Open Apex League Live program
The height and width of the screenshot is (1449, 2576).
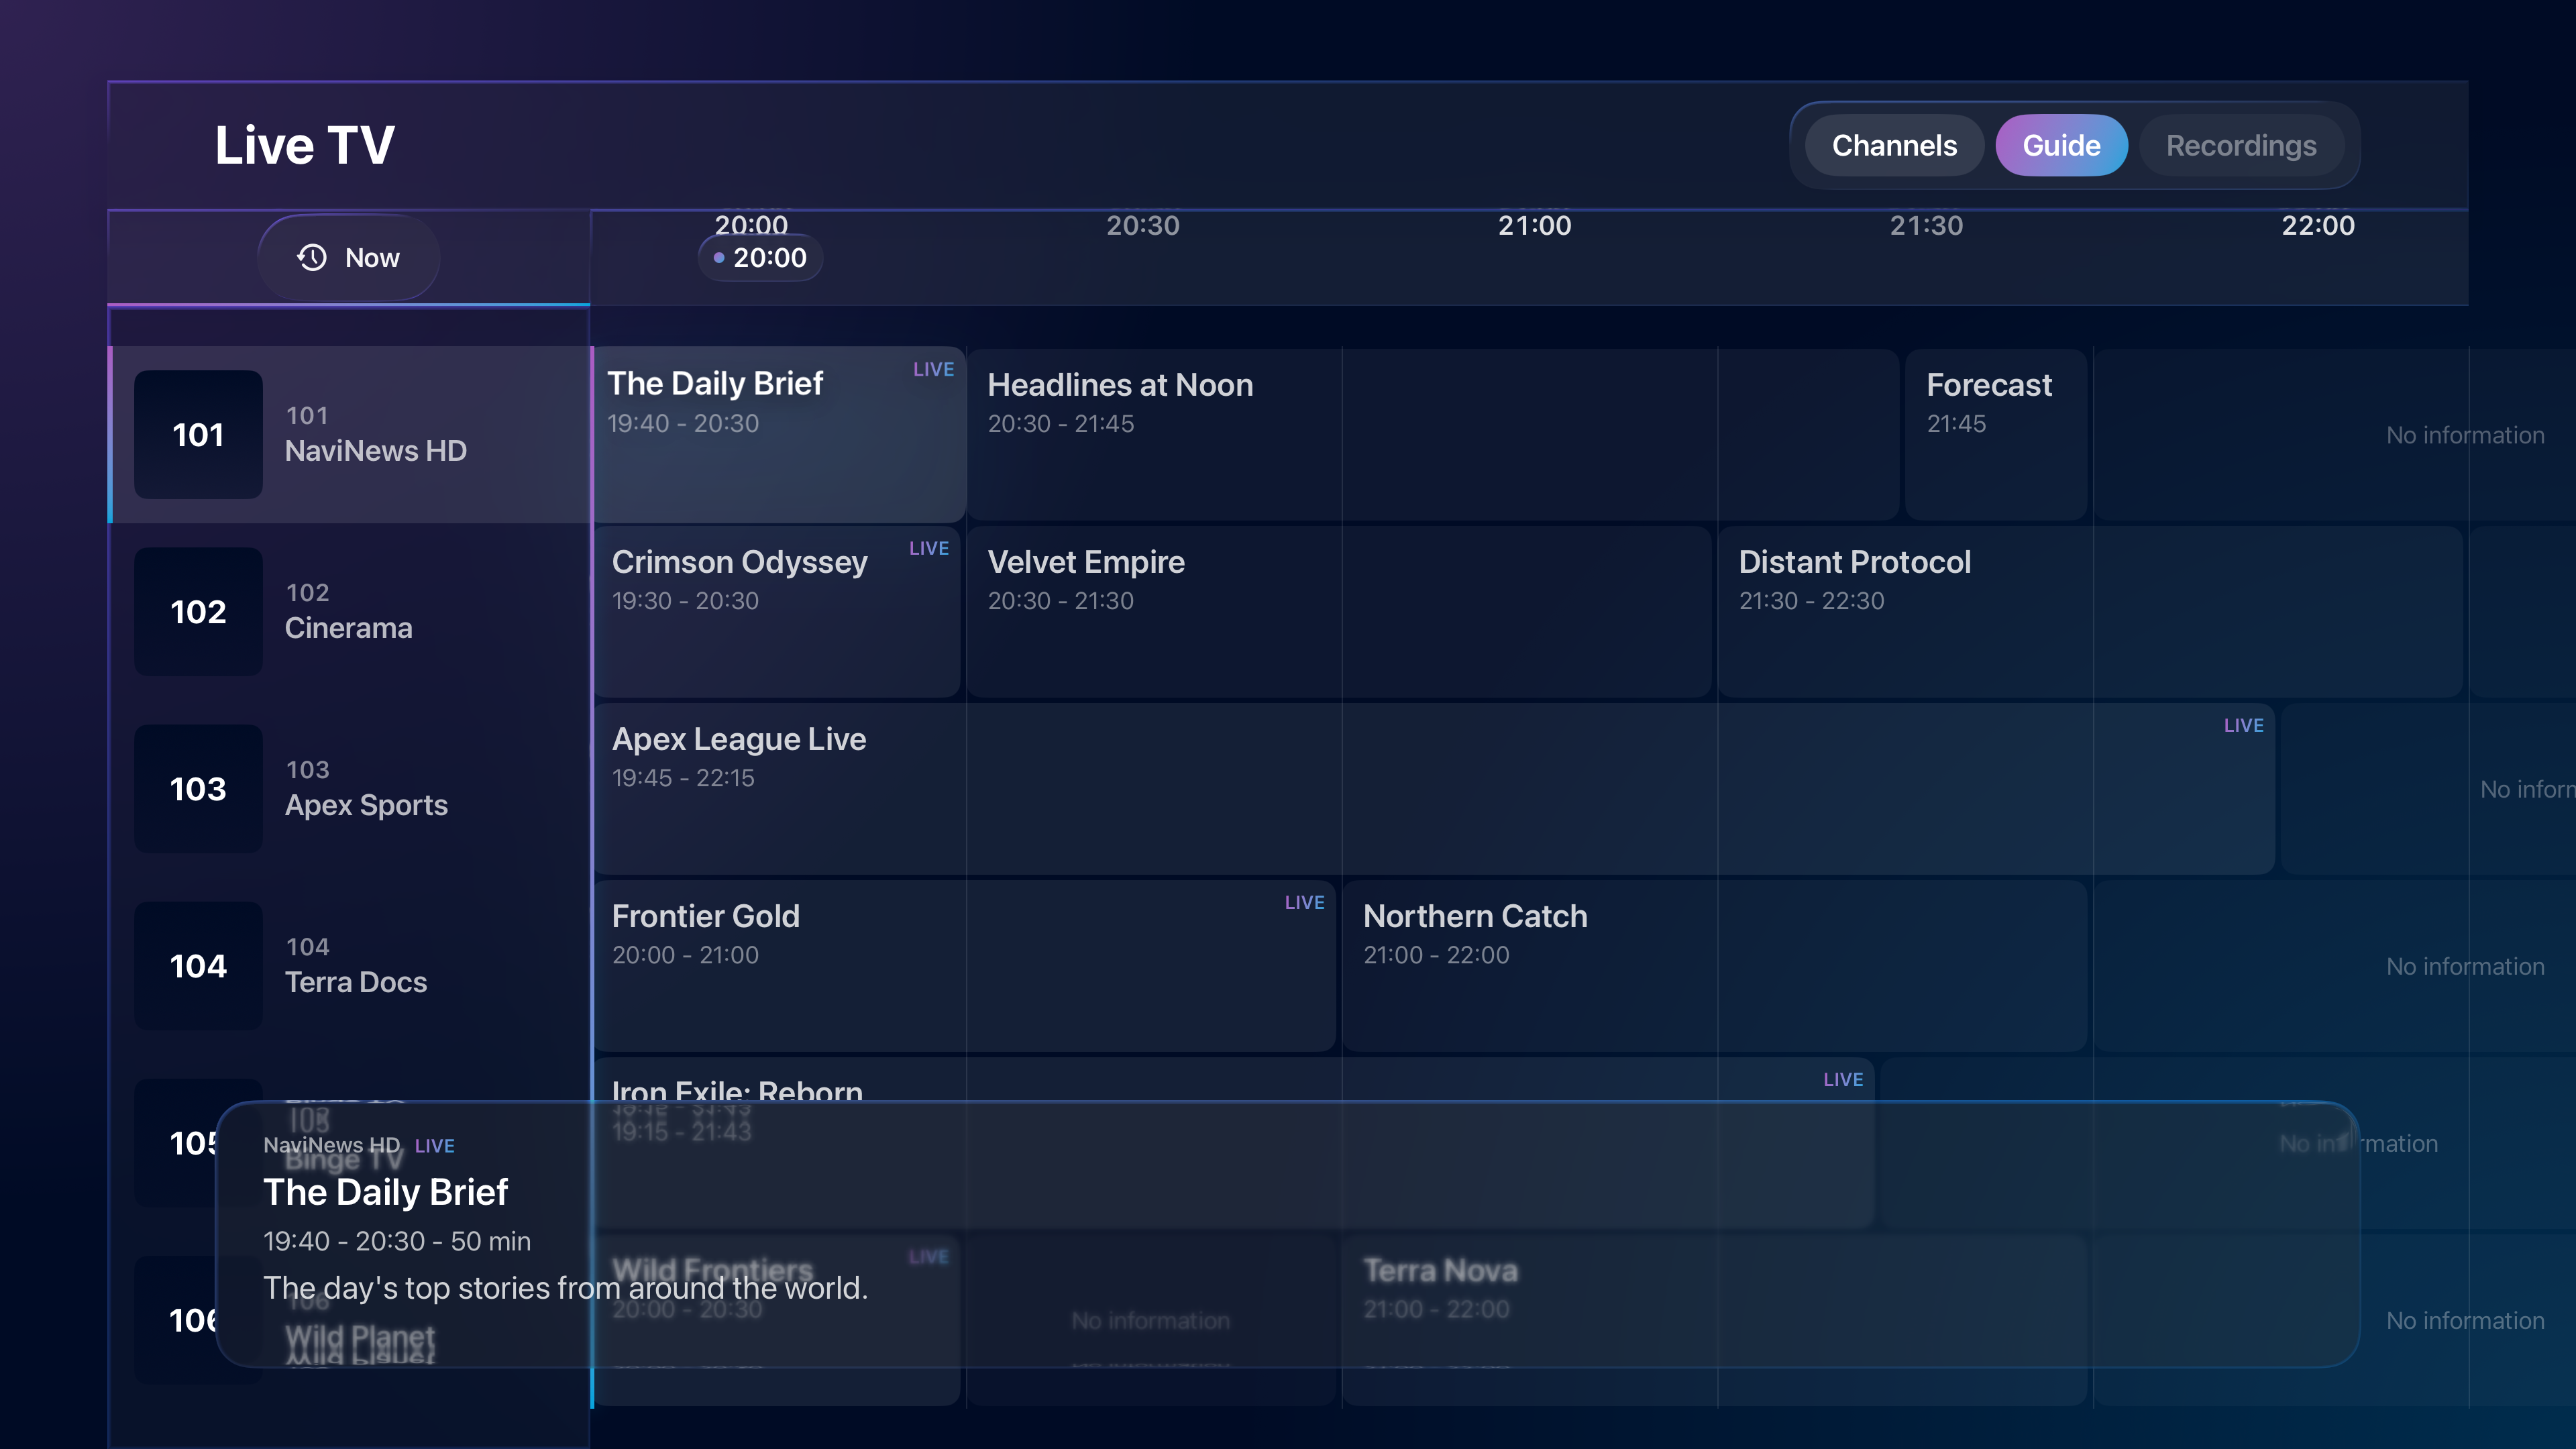coord(1435,789)
